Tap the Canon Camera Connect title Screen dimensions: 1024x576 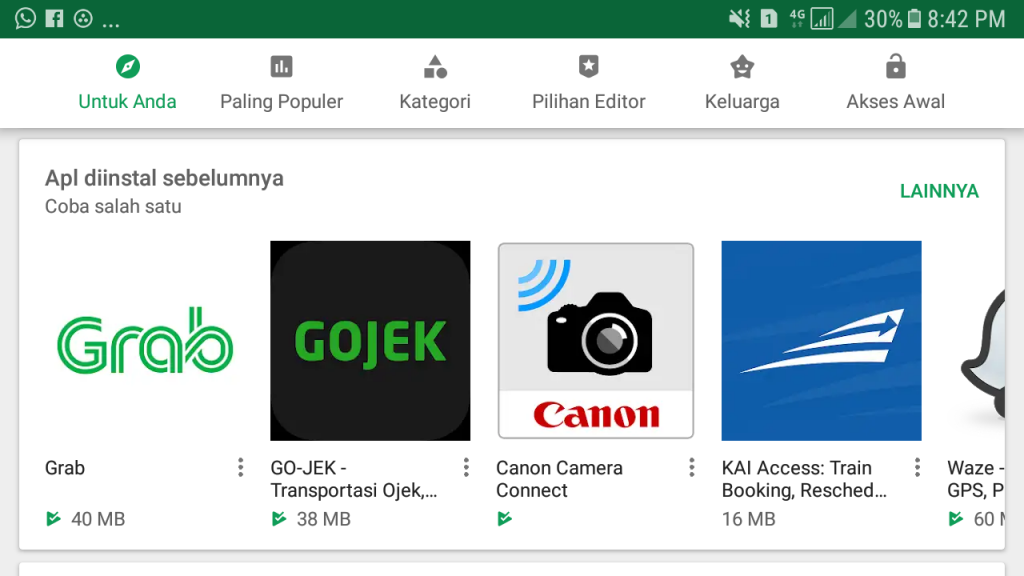click(x=560, y=479)
